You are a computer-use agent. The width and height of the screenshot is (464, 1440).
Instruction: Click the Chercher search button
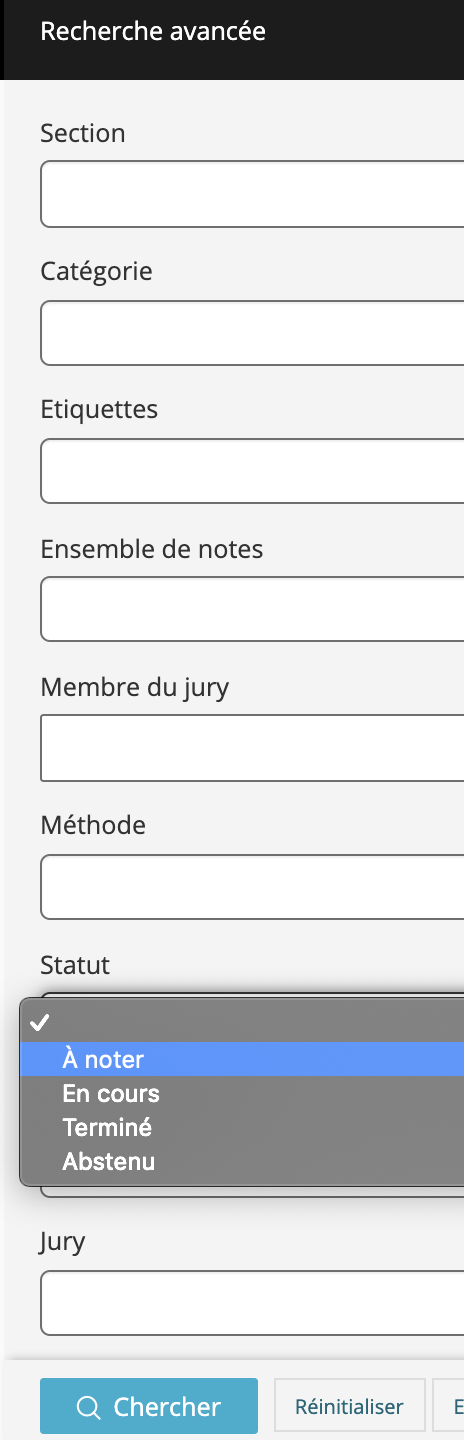(149, 1407)
